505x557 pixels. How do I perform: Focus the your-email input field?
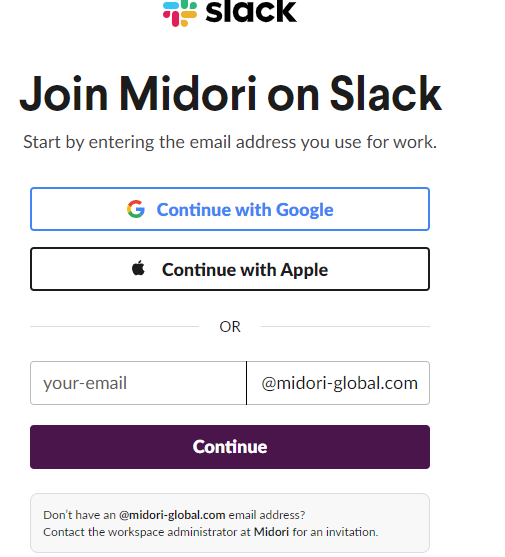point(138,383)
